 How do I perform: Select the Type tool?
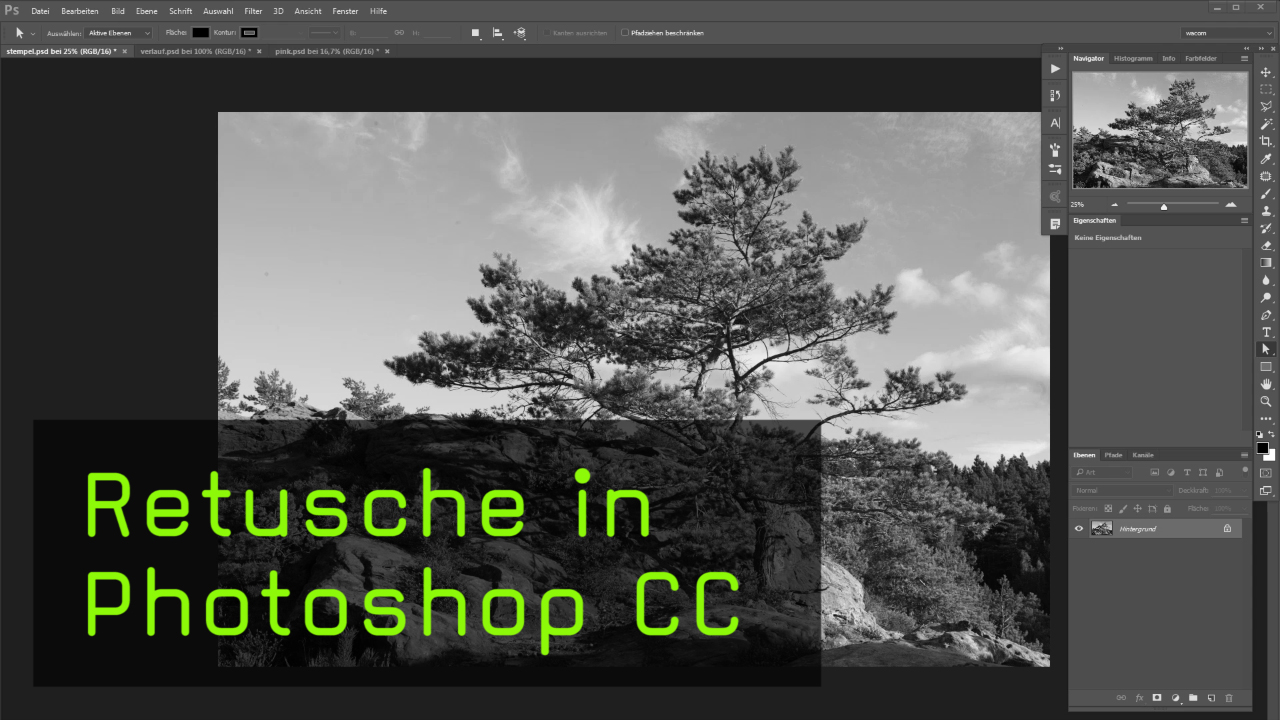pos(1266,331)
